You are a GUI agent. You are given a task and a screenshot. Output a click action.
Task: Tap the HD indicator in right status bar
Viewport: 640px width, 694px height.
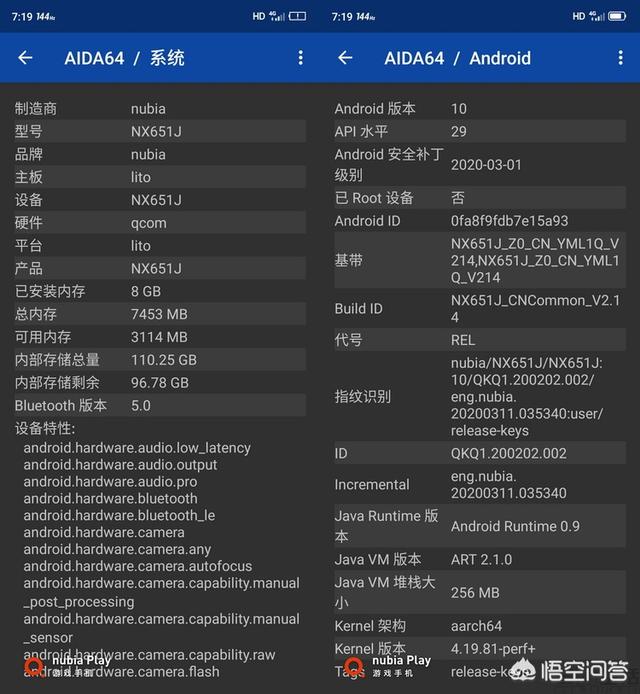(579, 16)
